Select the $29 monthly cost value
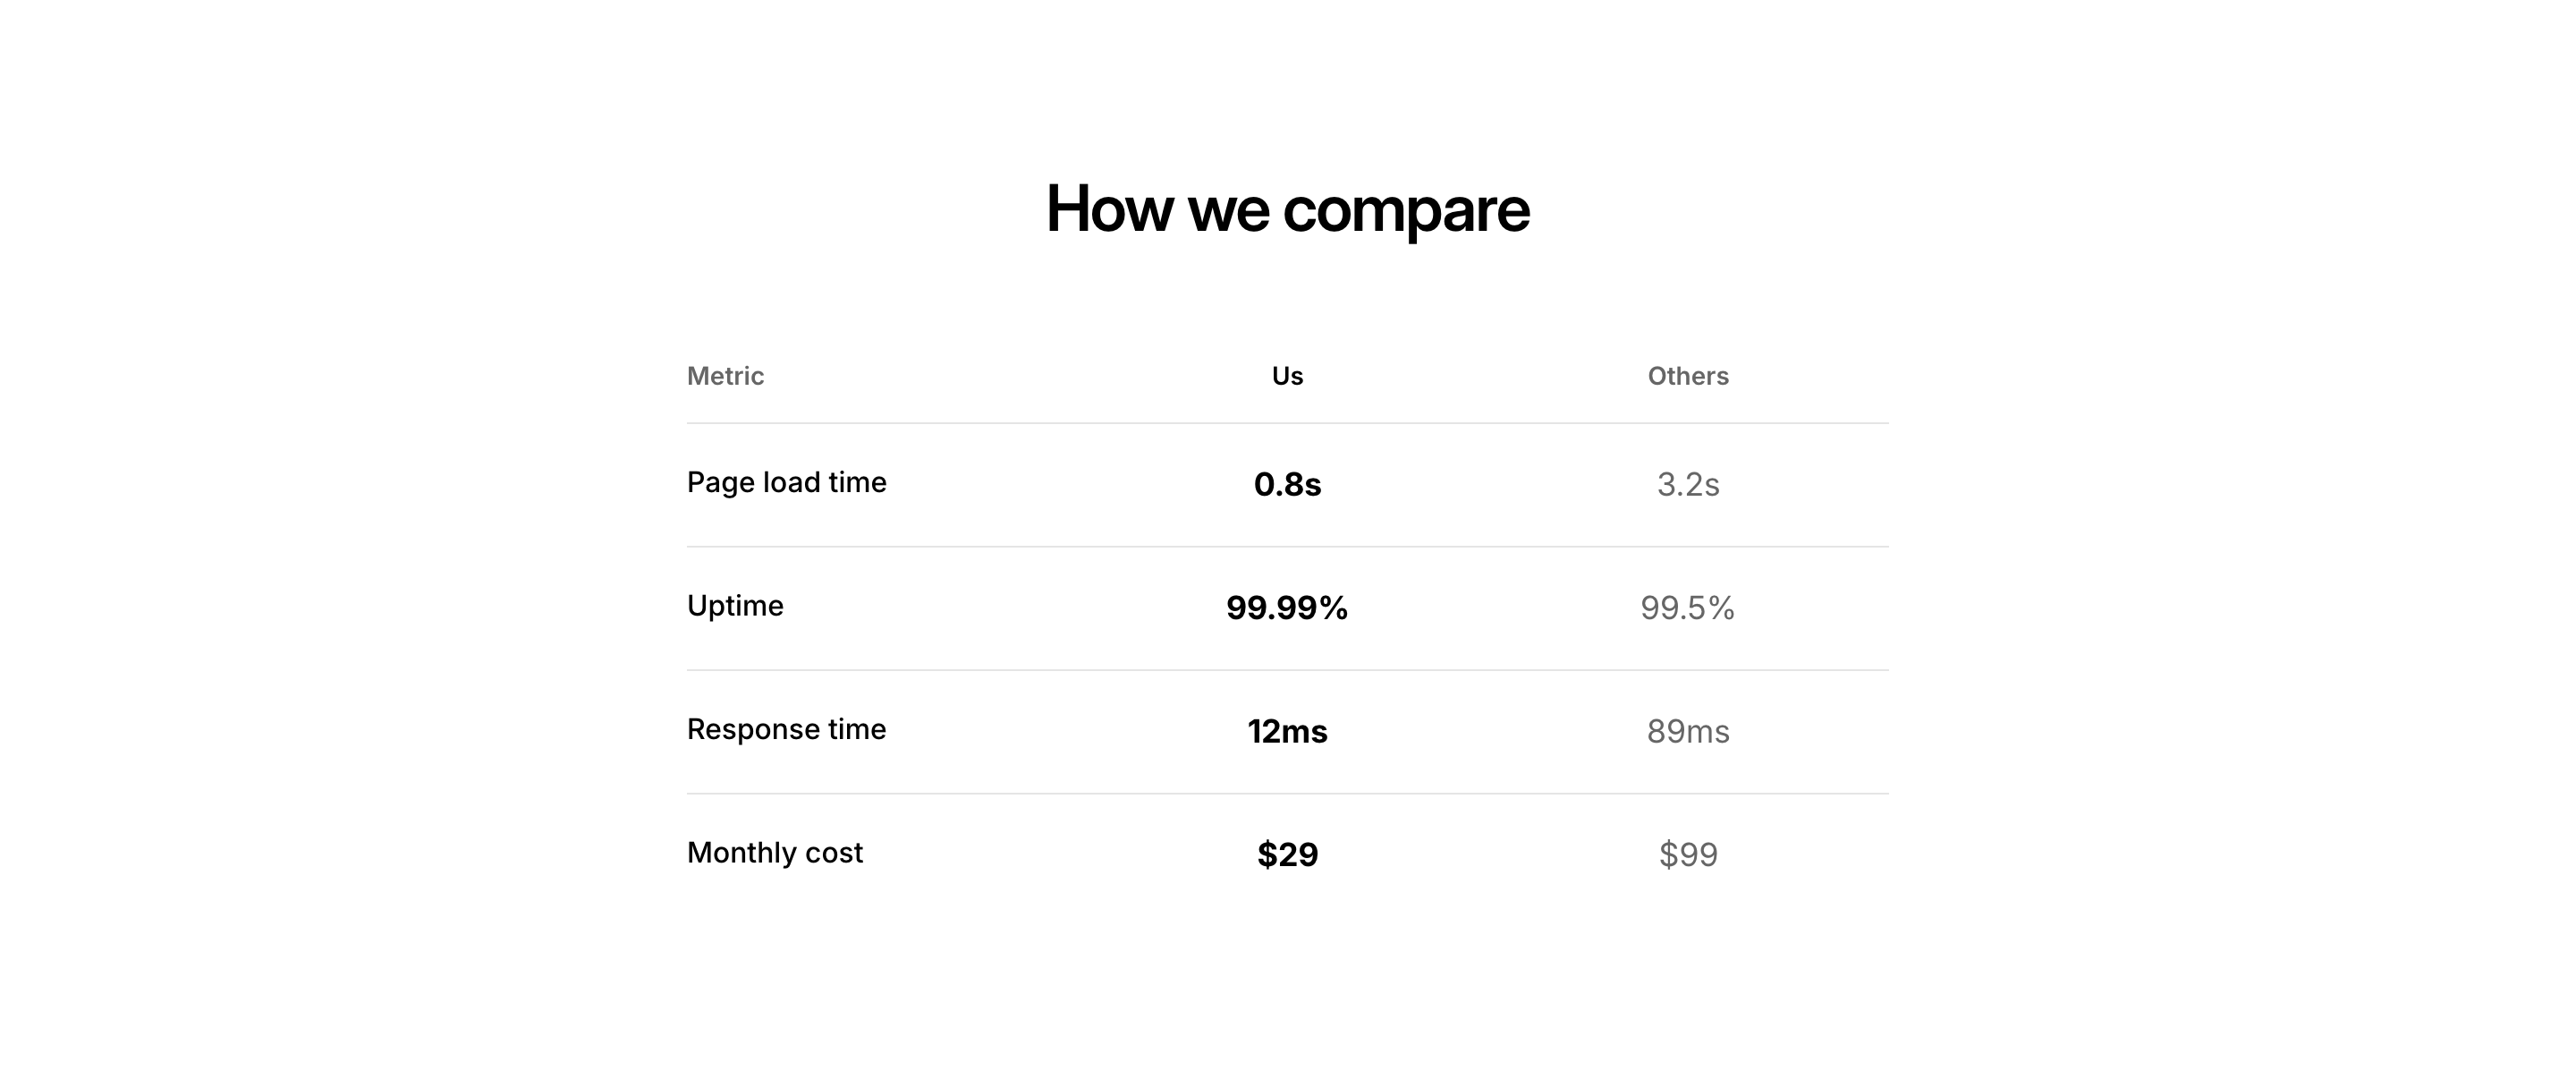This screenshot has width=2576, height=1088. coord(1287,855)
